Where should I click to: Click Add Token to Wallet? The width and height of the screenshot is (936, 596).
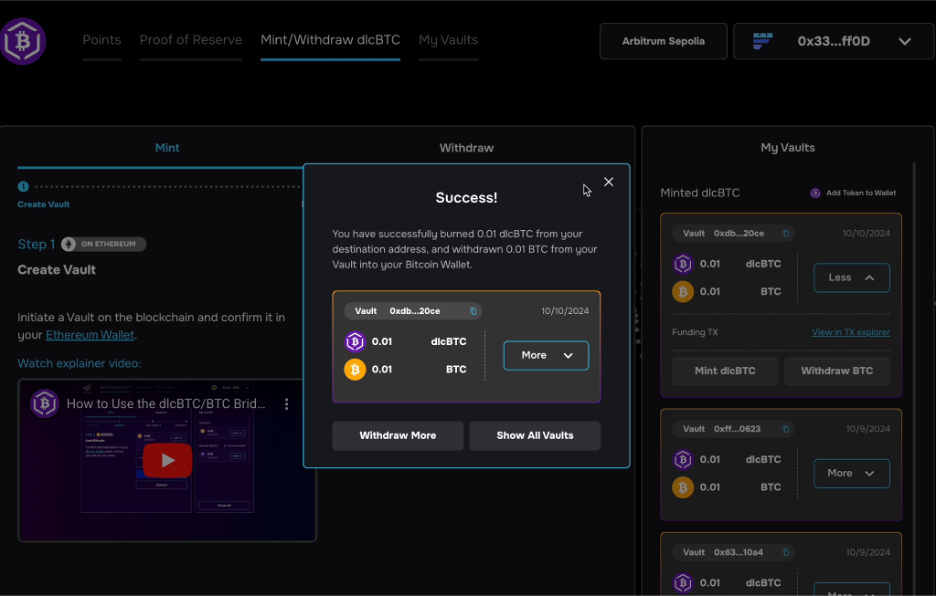[x=852, y=193]
